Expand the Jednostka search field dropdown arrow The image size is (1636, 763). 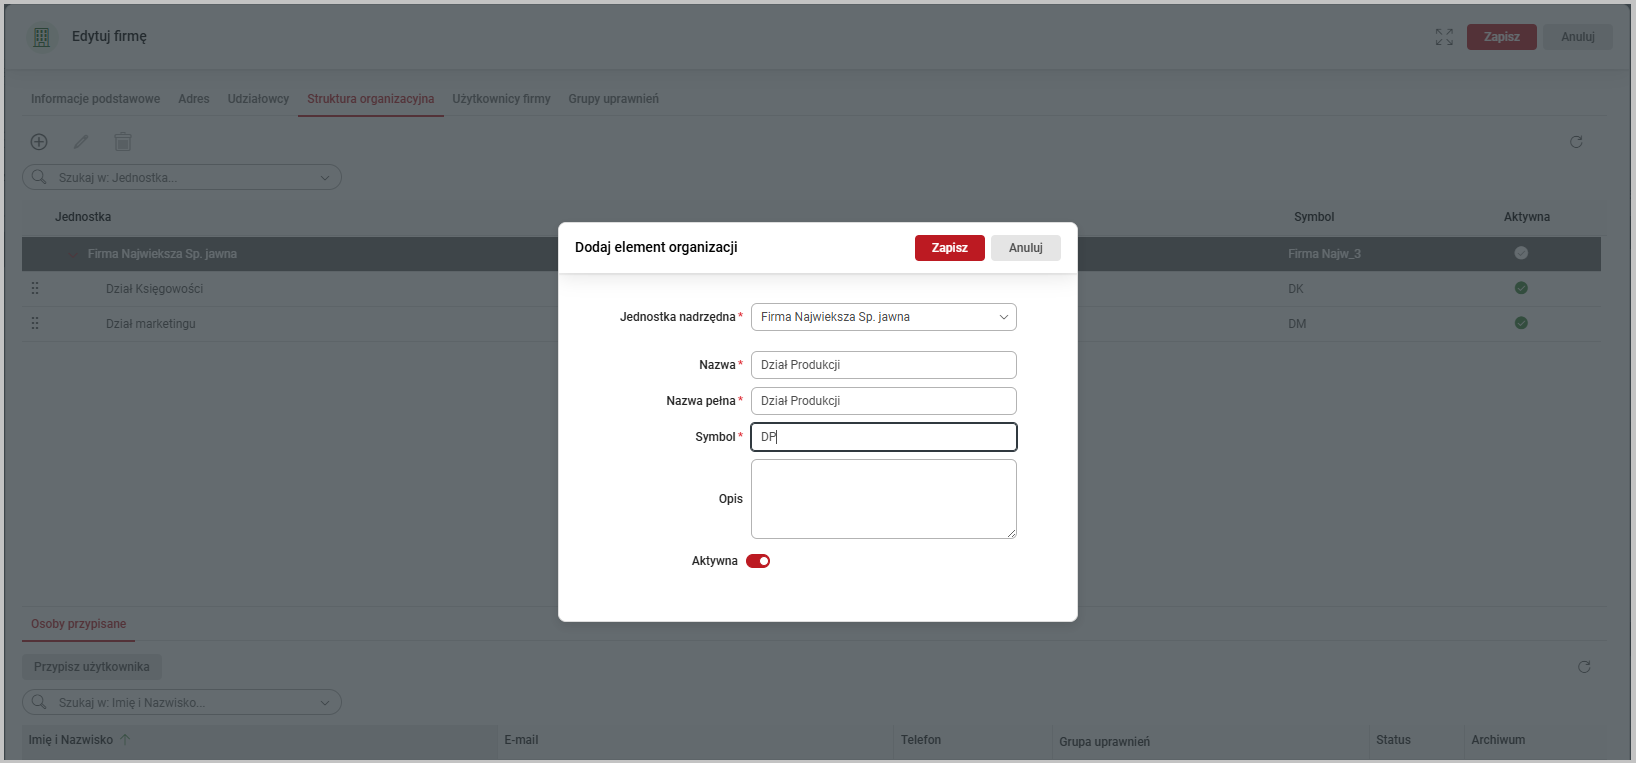(x=325, y=178)
